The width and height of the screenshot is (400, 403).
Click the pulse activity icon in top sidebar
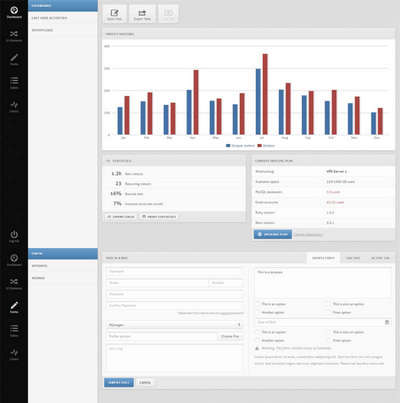tap(14, 107)
